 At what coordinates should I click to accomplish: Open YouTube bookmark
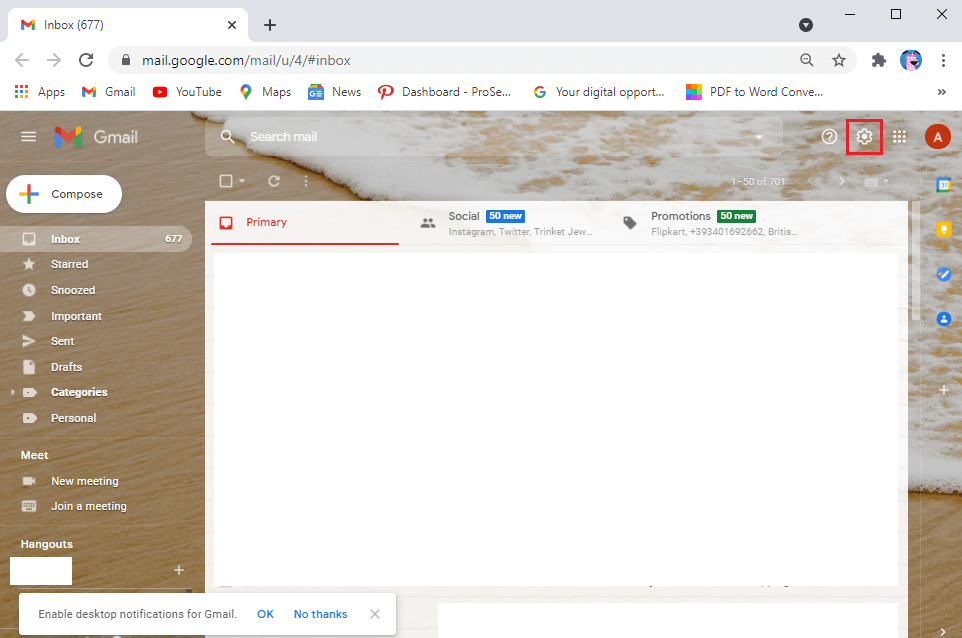point(187,92)
